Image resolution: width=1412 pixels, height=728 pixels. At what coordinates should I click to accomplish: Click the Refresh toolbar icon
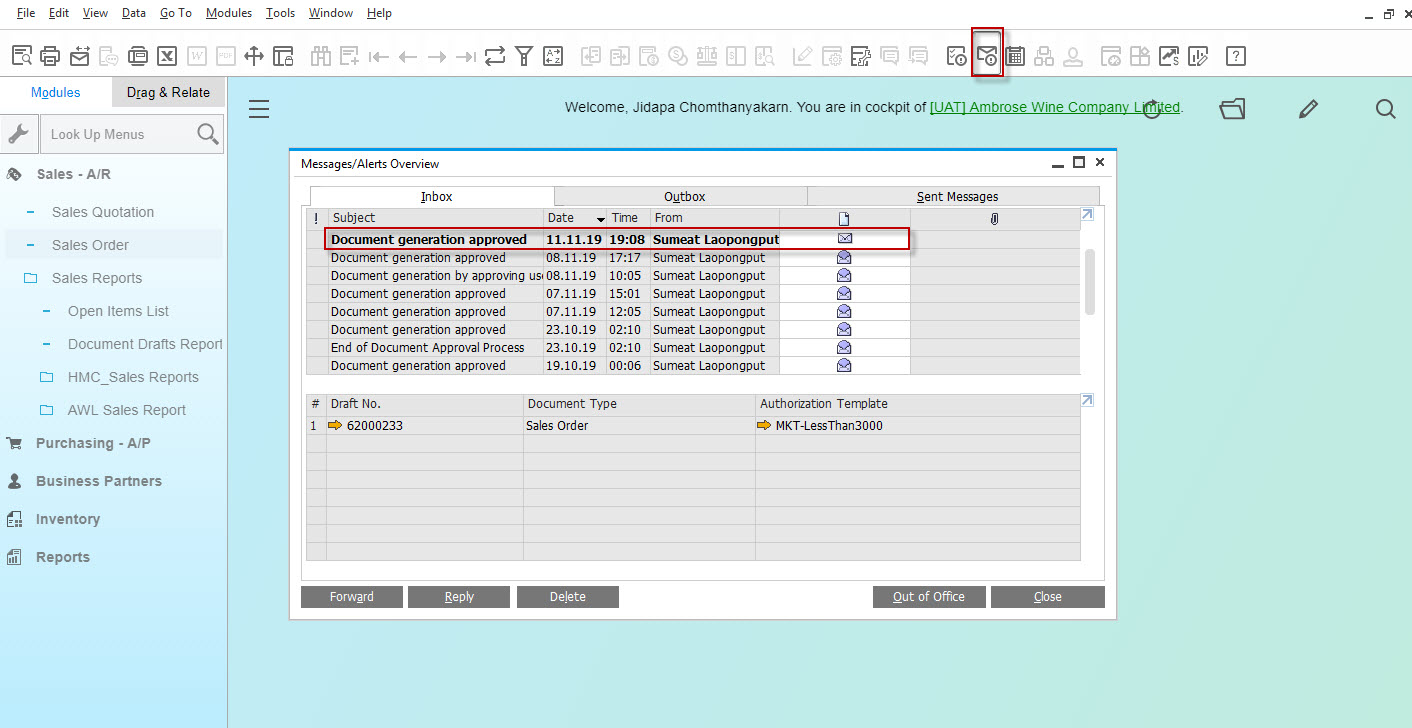[x=495, y=56]
